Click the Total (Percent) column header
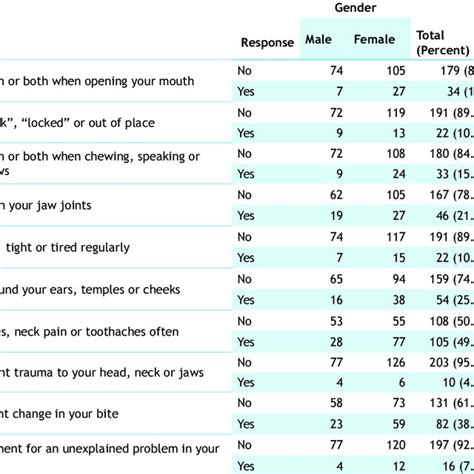 [x=443, y=43]
